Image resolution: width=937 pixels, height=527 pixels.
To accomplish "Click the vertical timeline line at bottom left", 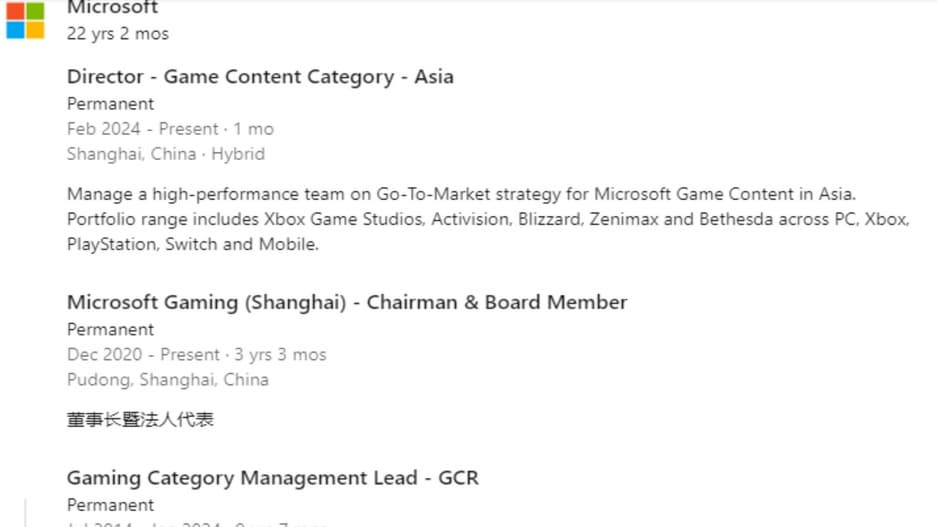I will 25,513.
